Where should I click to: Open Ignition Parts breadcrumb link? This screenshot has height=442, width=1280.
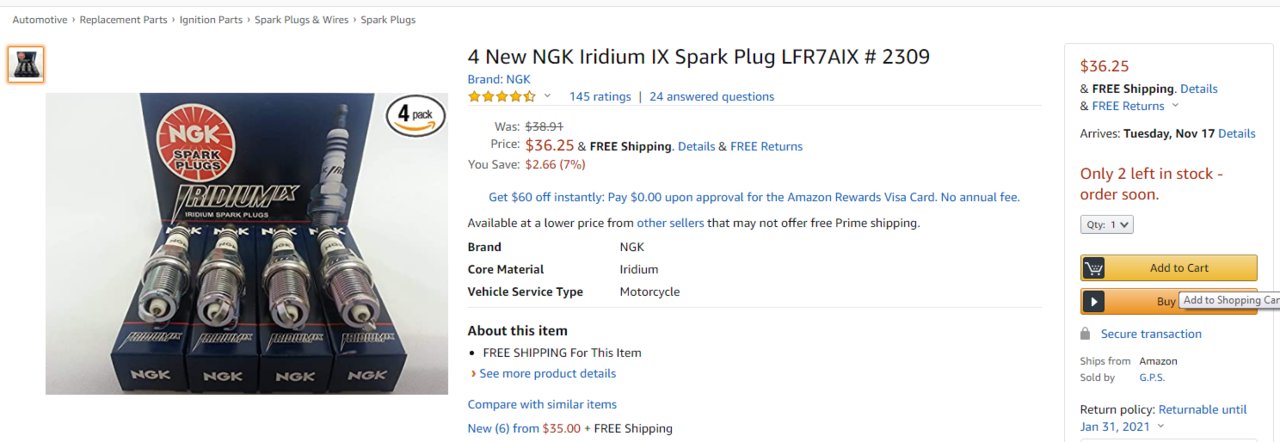pos(211,20)
